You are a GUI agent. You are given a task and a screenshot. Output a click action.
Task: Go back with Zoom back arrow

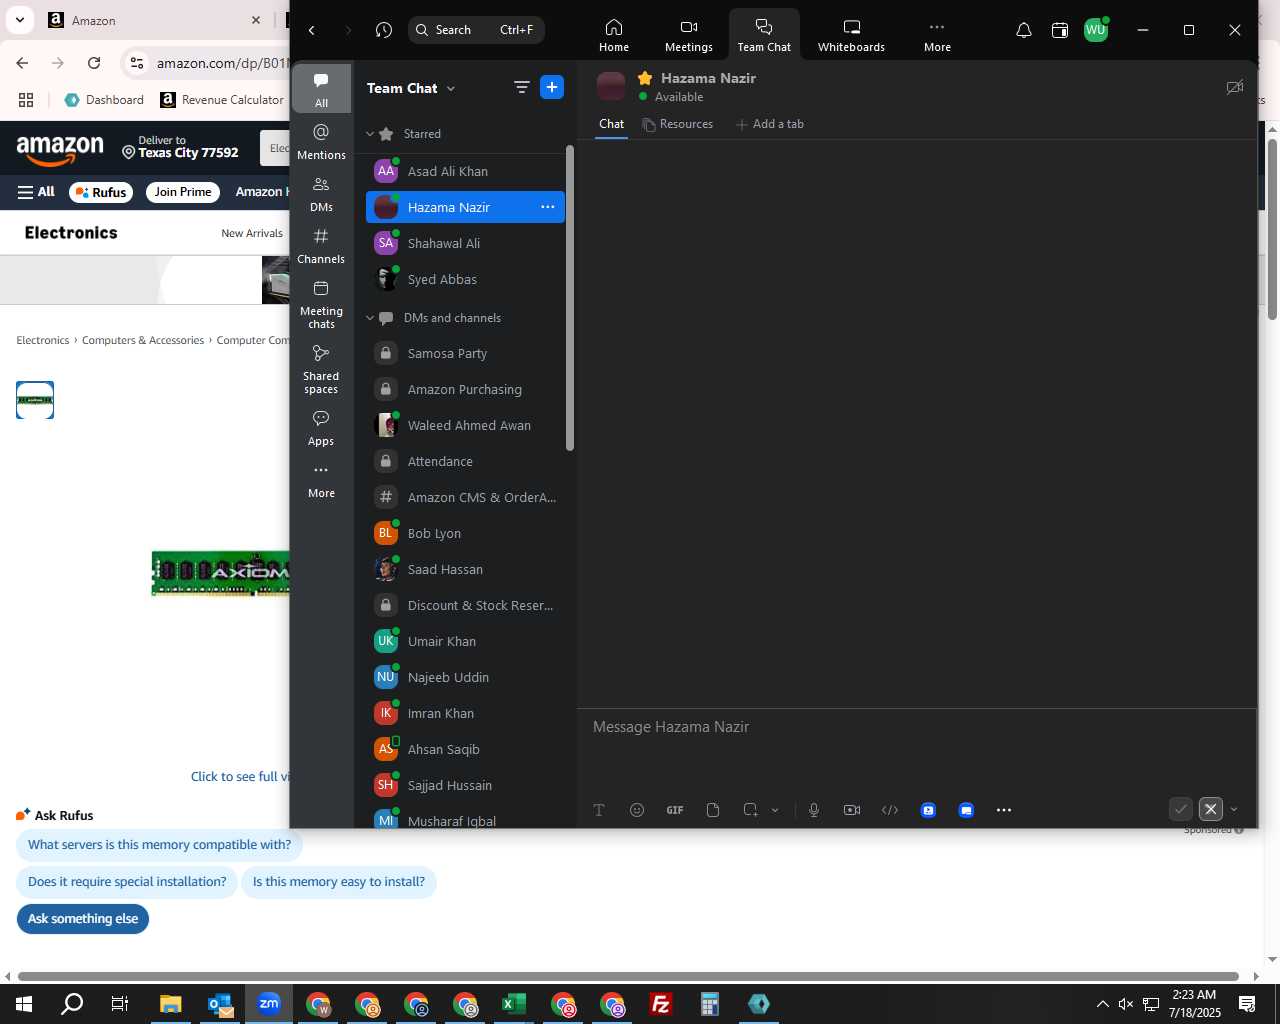pyautogui.click(x=312, y=30)
